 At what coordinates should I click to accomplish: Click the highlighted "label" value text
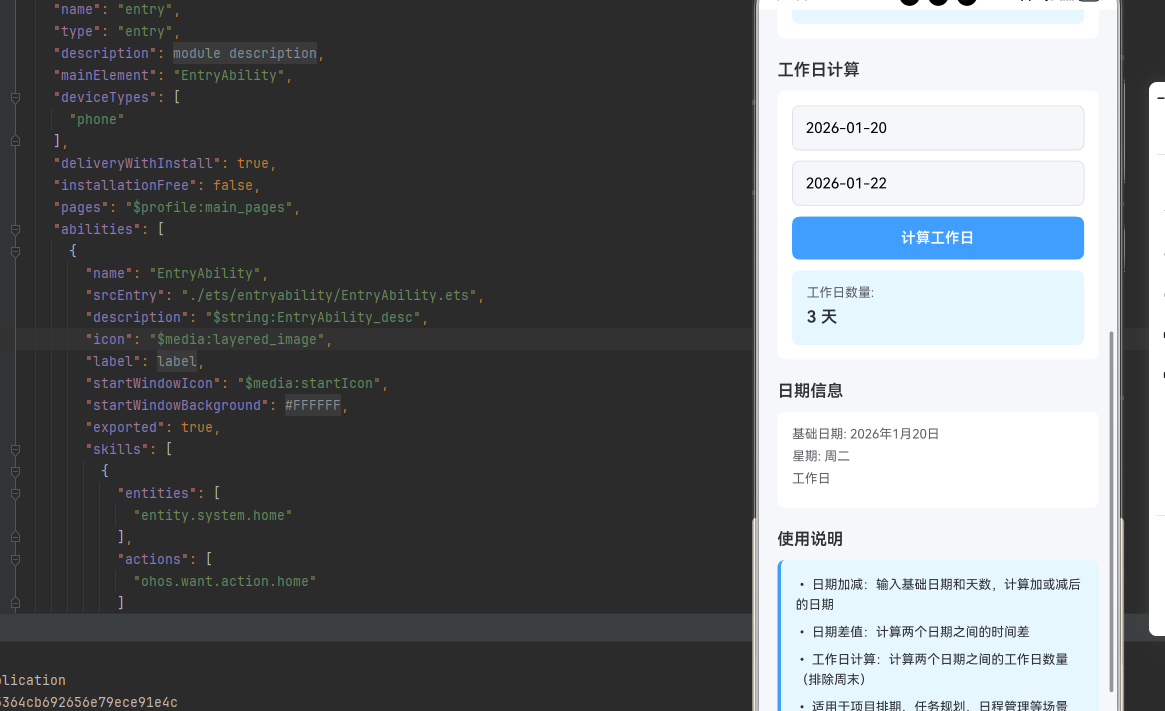point(177,362)
